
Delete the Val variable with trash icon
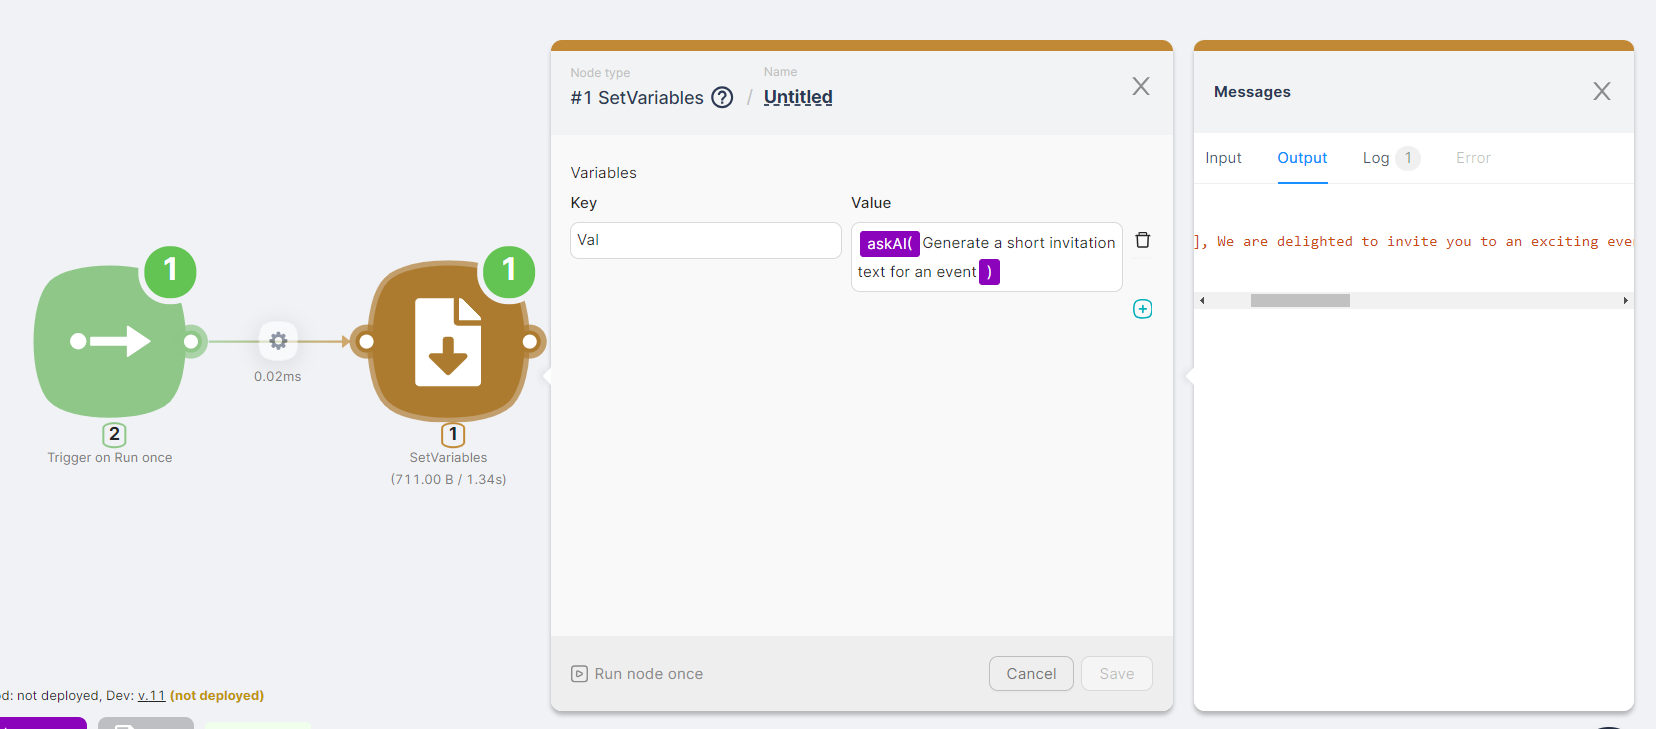point(1142,240)
